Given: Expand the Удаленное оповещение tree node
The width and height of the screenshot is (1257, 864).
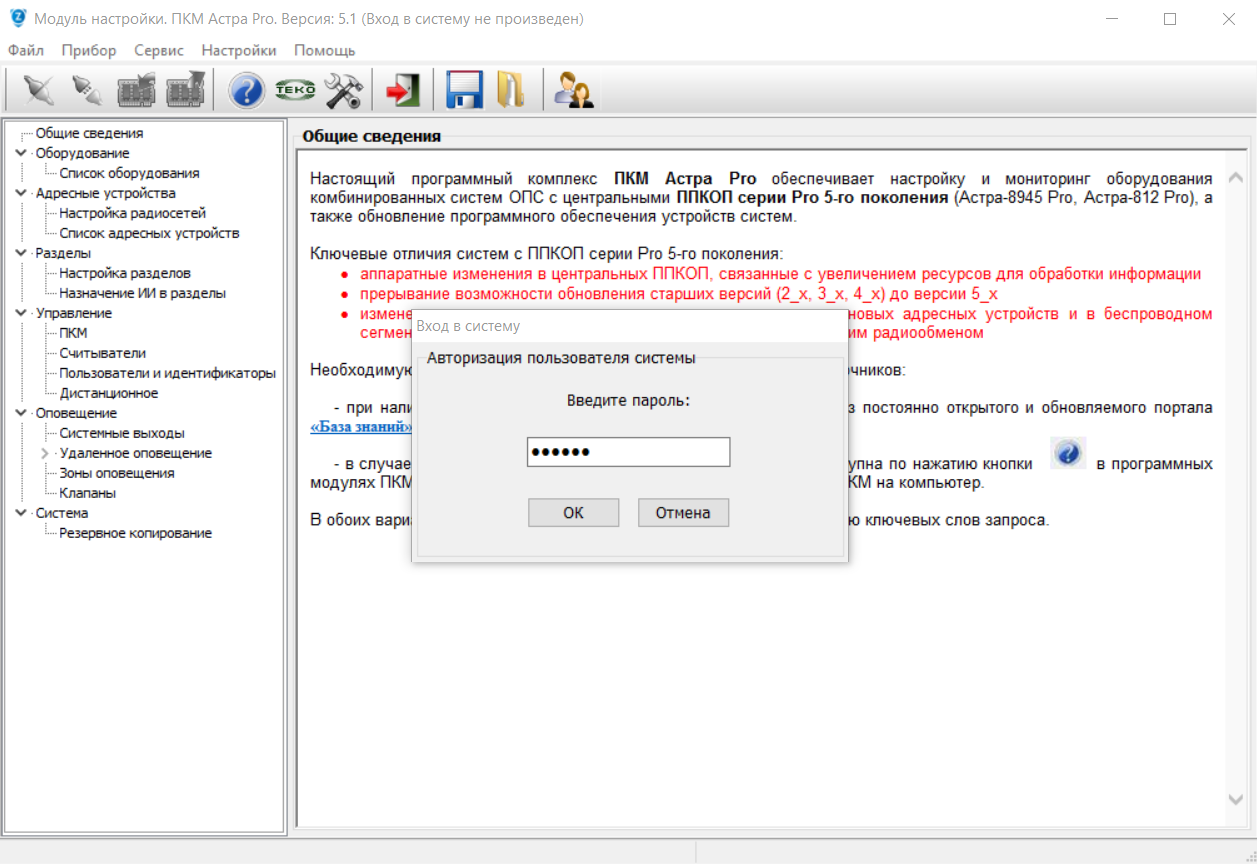Looking at the screenshot, I should click(45, 453).
